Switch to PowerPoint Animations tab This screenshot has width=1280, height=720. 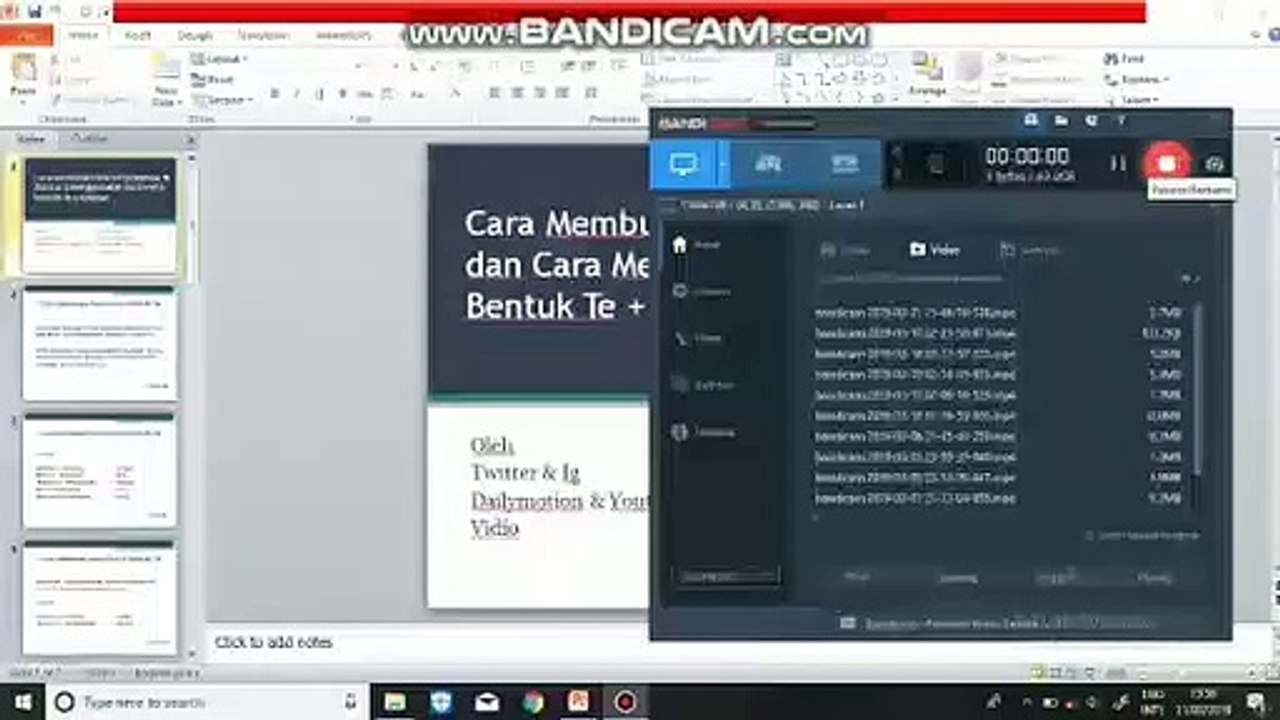[x=343, y=35]
